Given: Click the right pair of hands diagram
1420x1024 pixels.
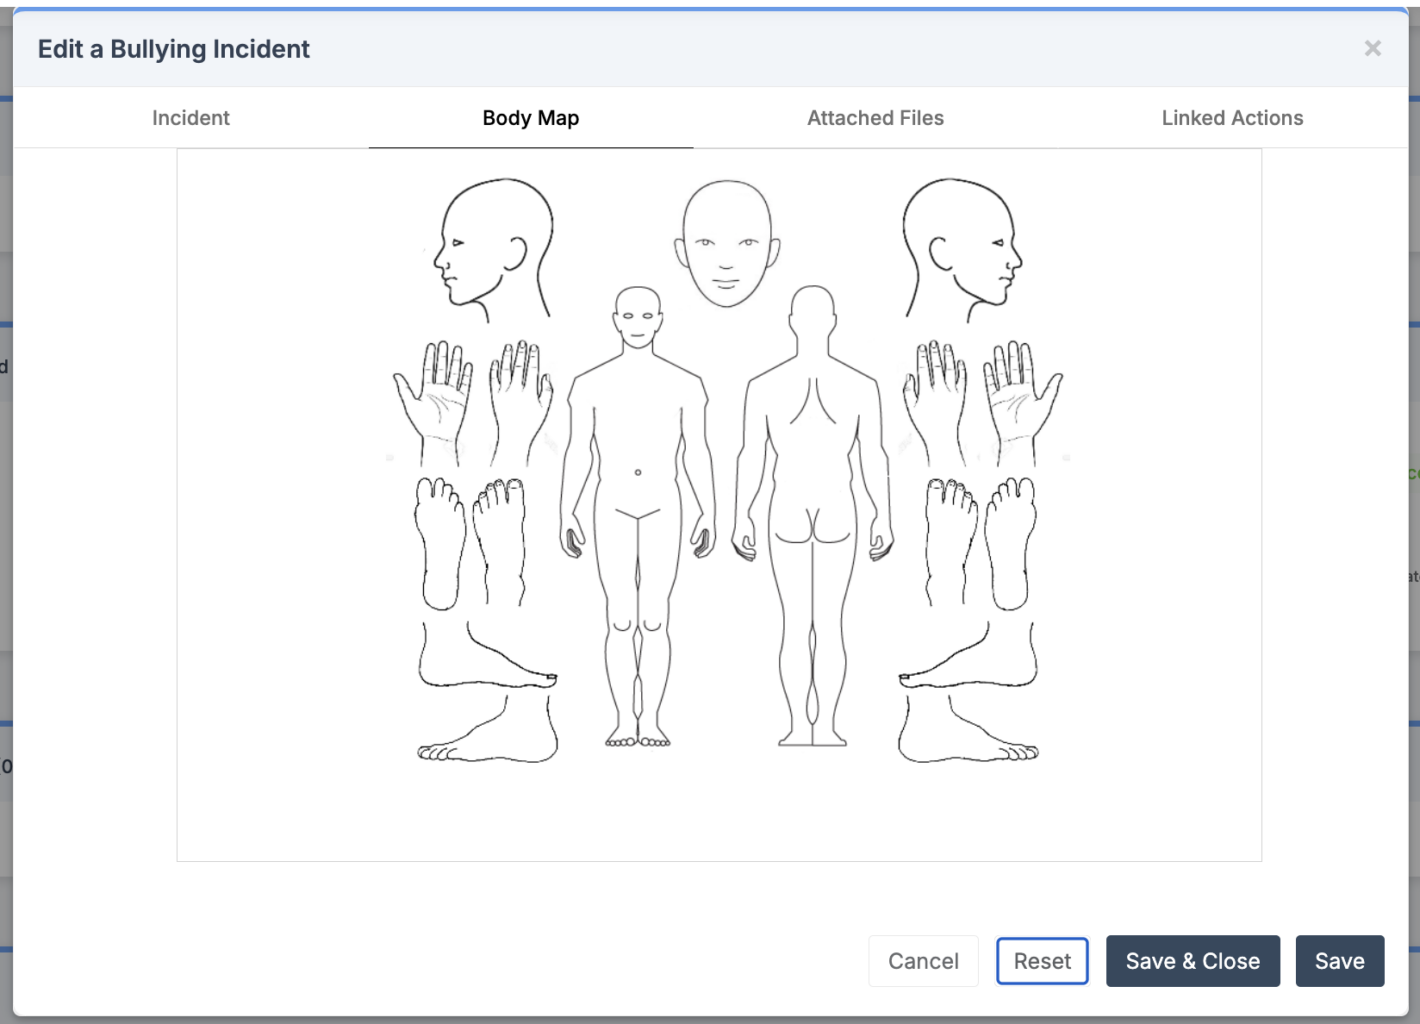Looking at the screenshot, I should 985,400.
